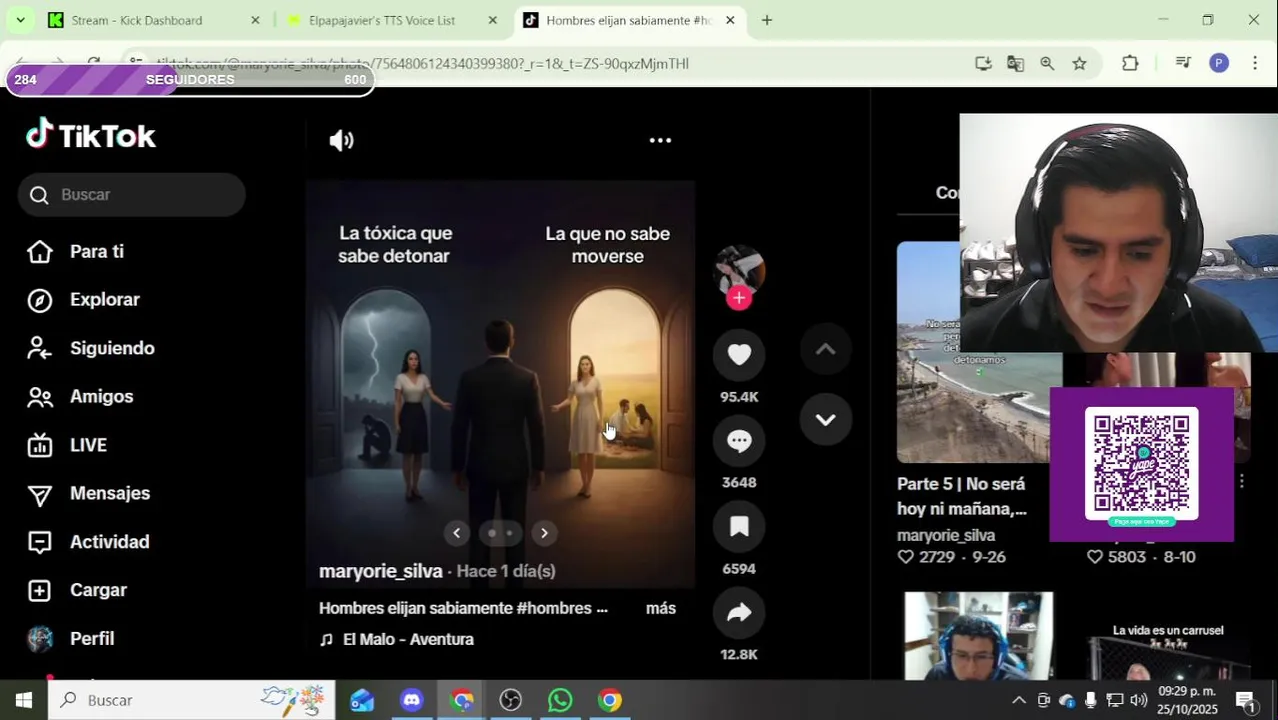
Task: Go to next video with down chevron
Action: (x=825, y=420)
